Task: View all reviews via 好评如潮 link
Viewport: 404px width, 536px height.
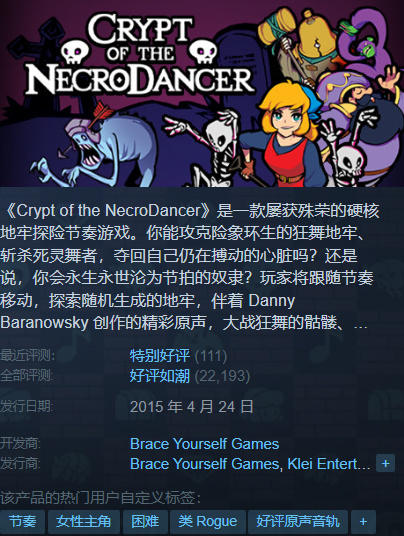Action: (160, 376)
